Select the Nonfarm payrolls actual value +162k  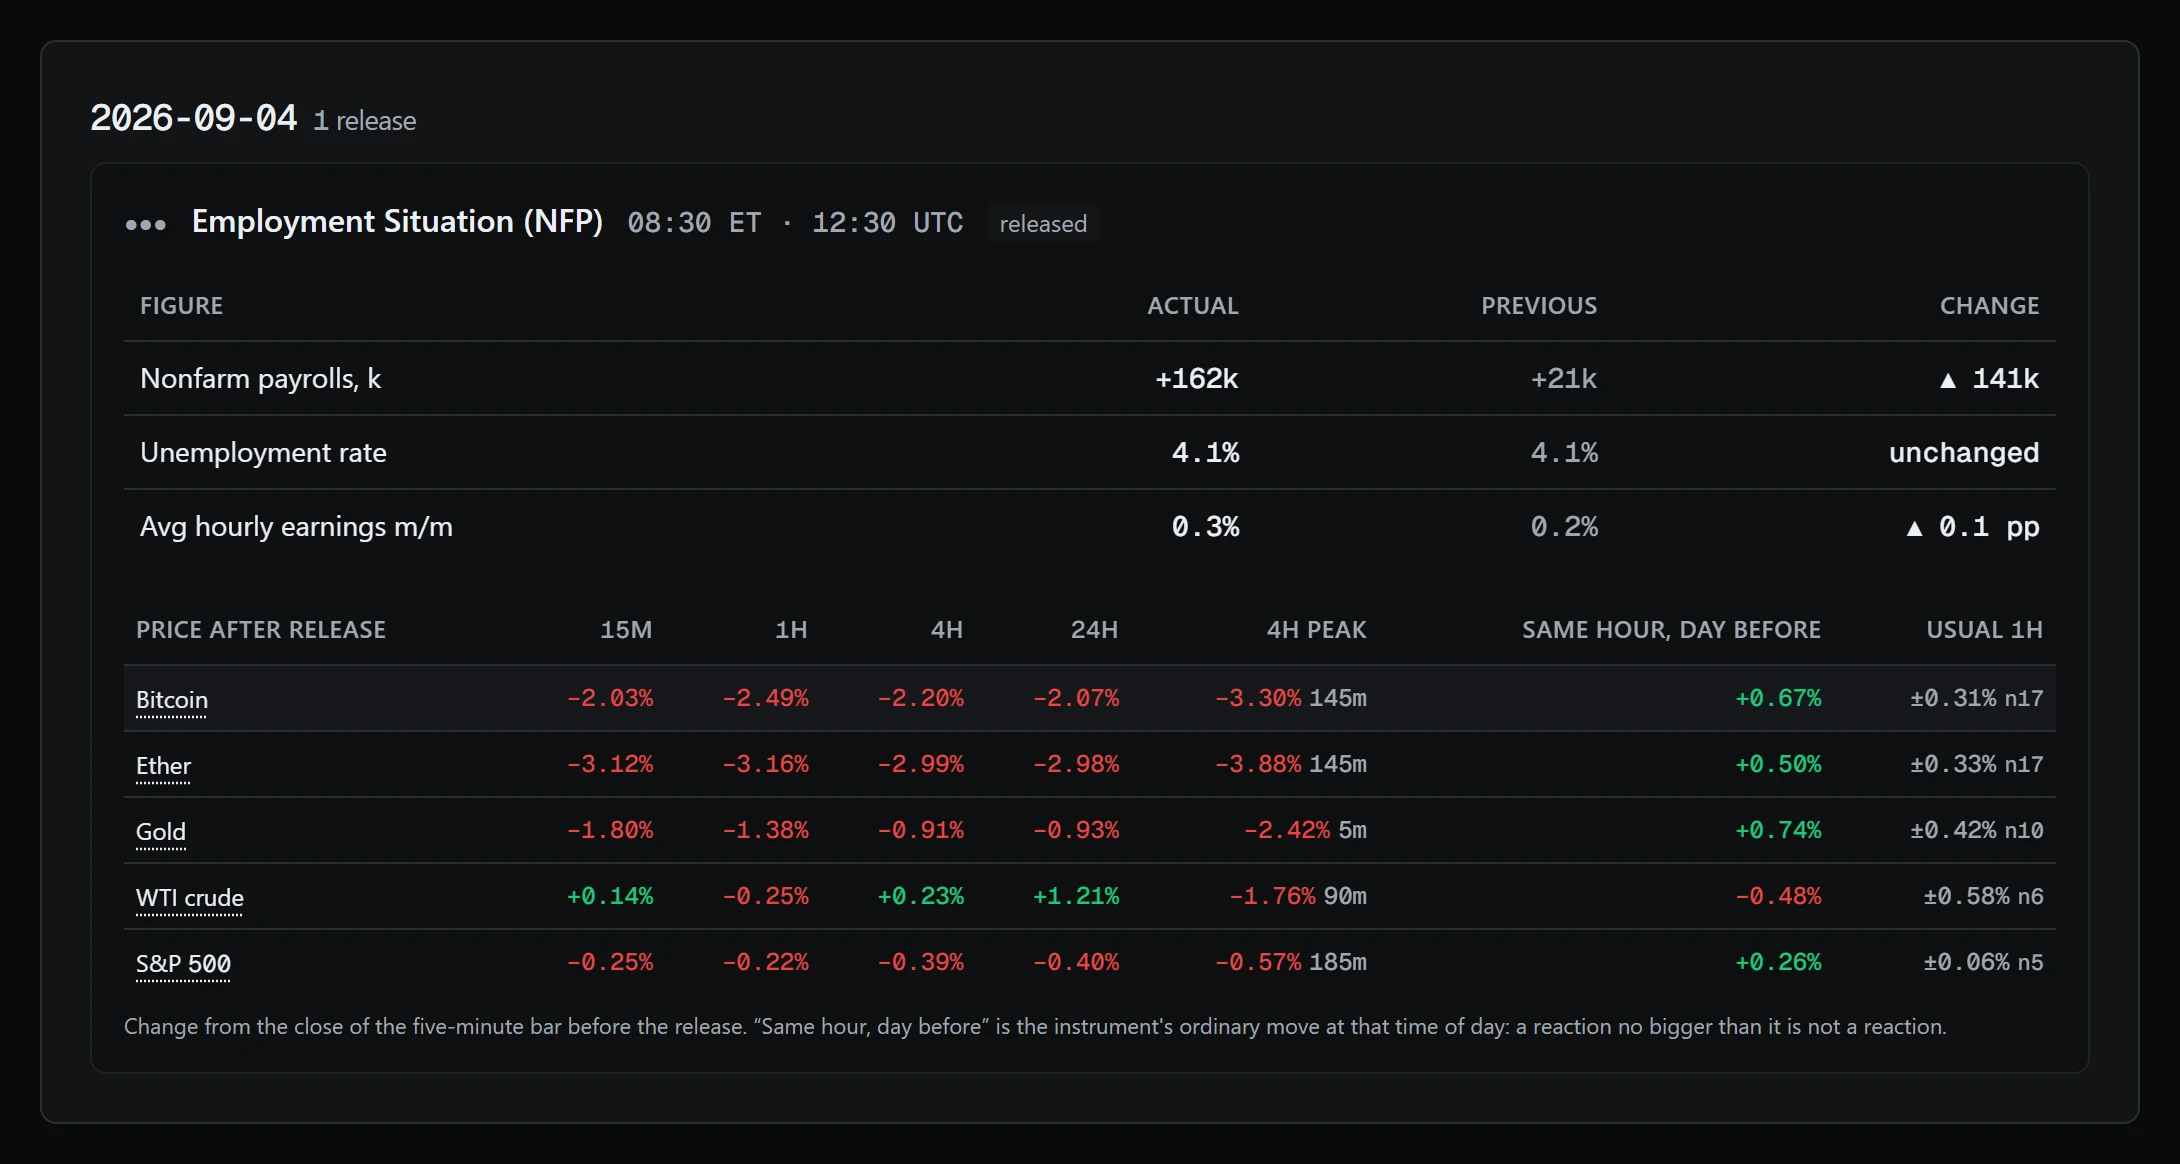(x=1196, y=379)
